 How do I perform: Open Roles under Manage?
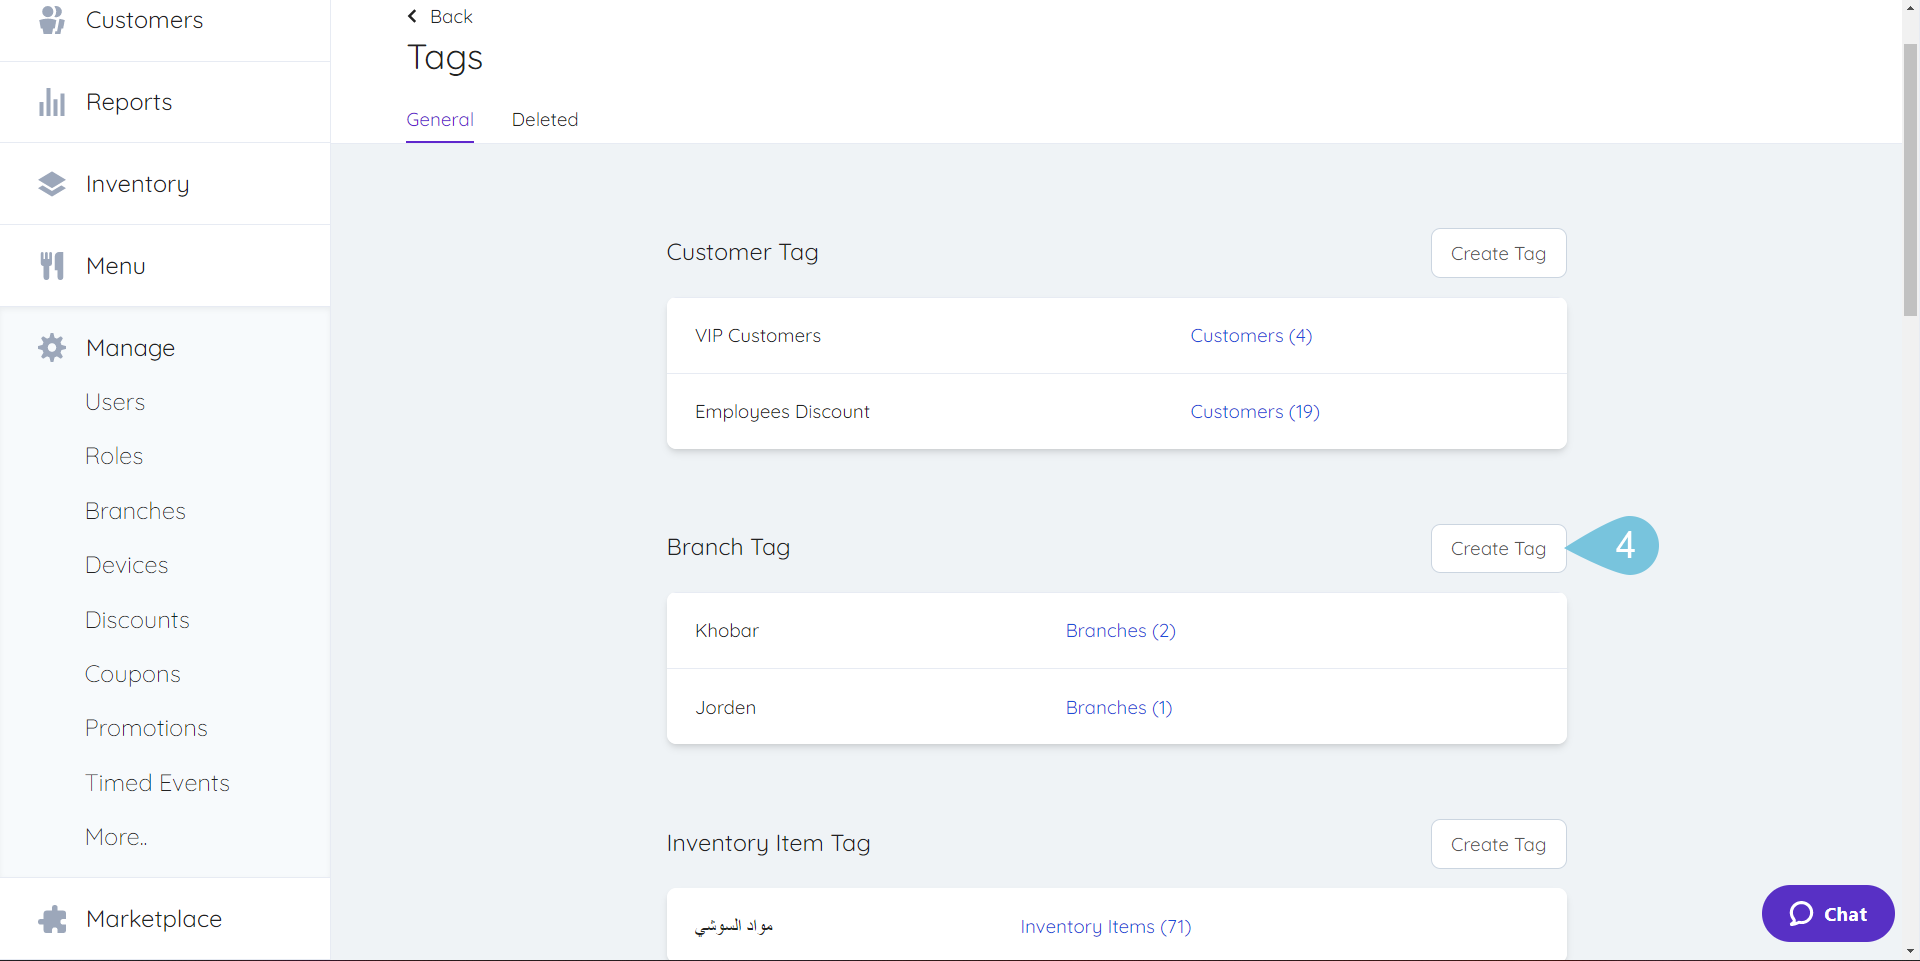(114, 456)
